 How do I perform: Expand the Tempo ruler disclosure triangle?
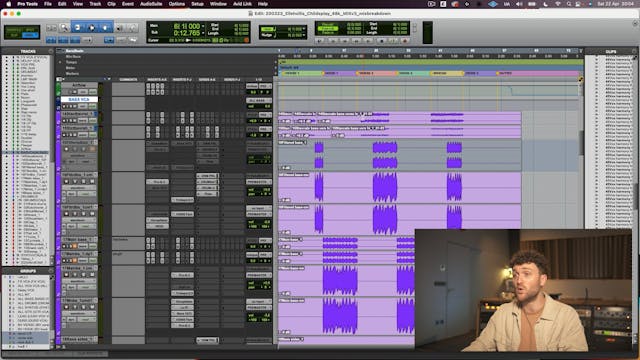[x=60, y=62]
